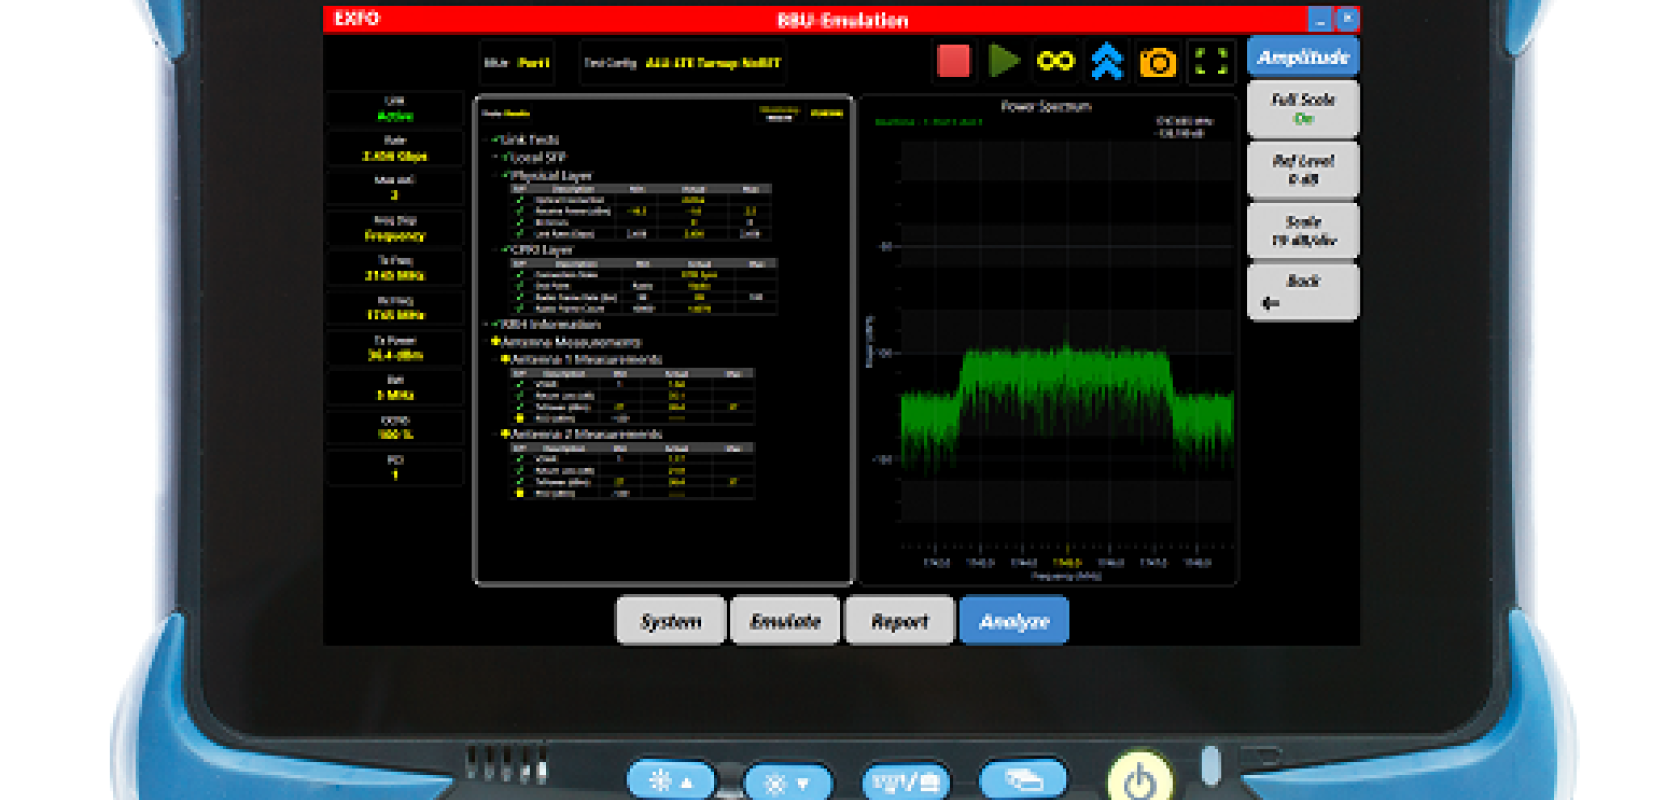Select the PCI value field

pos(395,468)
